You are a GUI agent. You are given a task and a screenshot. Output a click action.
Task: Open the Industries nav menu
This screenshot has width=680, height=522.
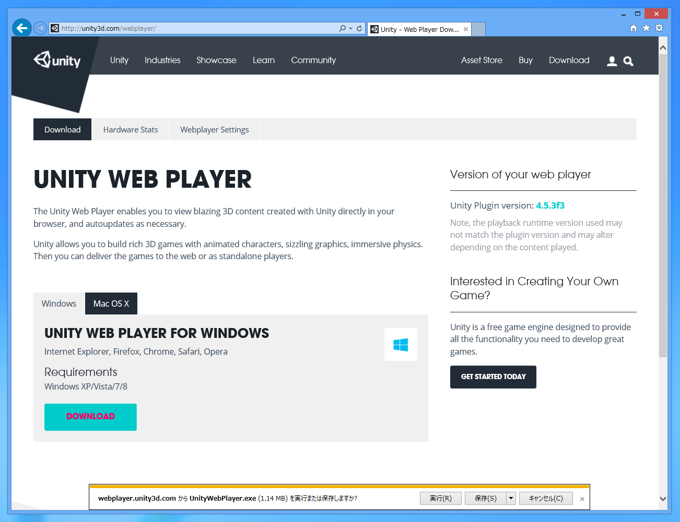[x=162, y=60]
